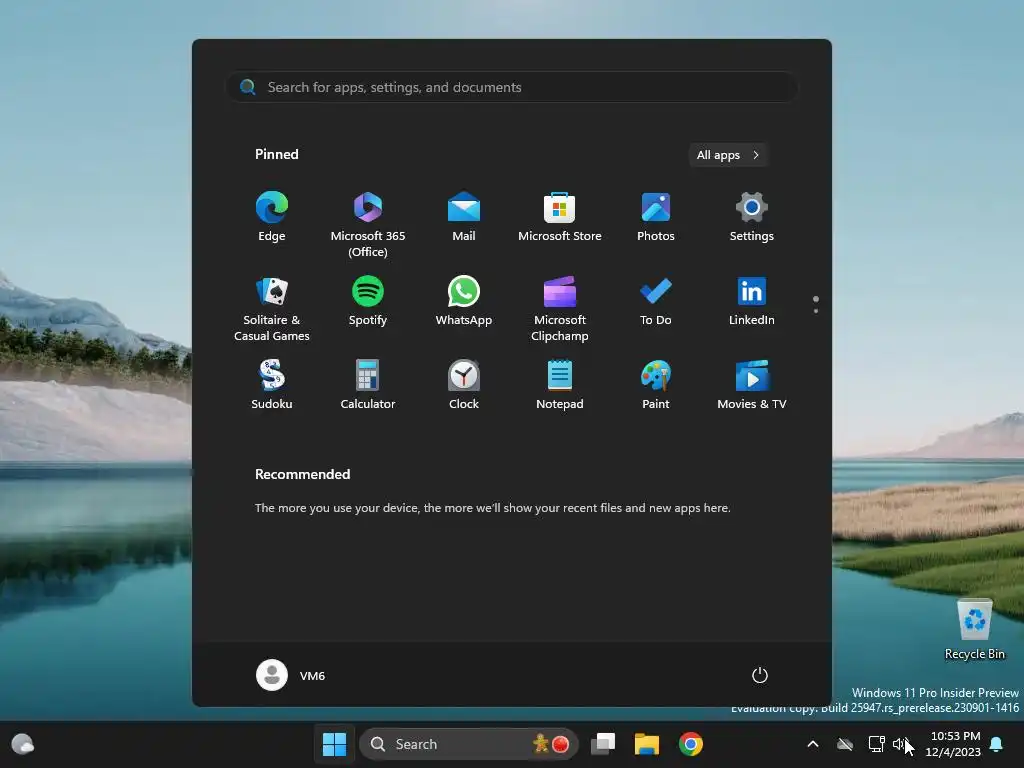Viewport: 1024px width, 768px height.
Task: Open the VM6 user account menu
Action: [291, 675]
